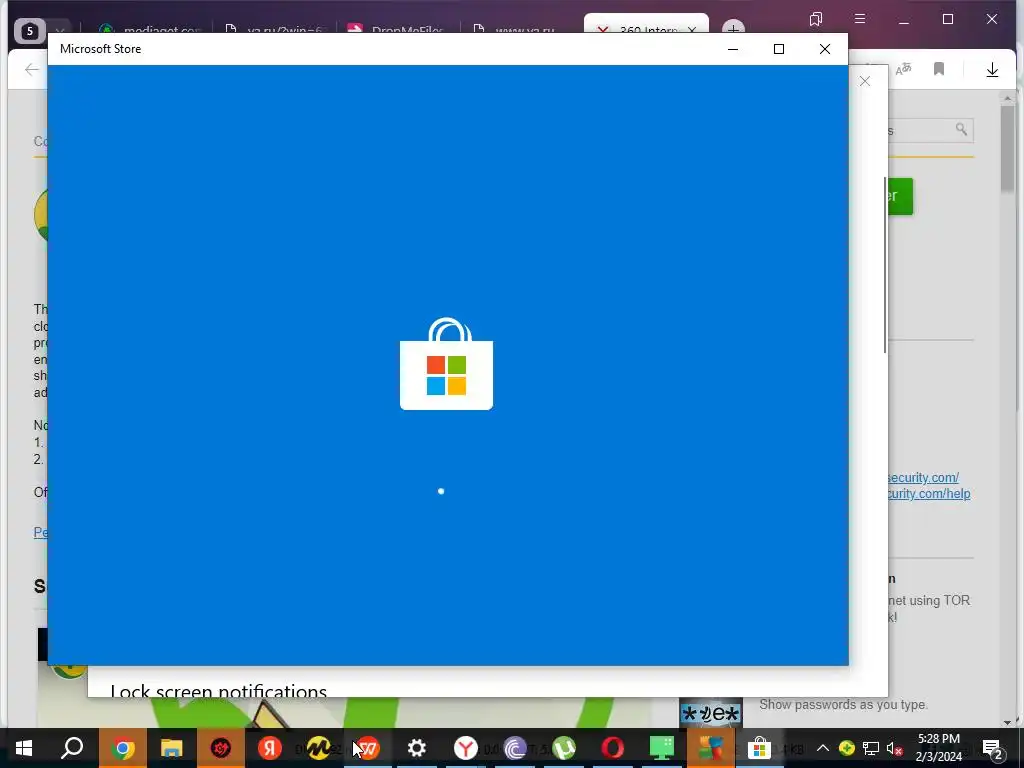Open the multicolored puzzle app on taskbar
The image size is (1024, 768).
click(711, 748)
